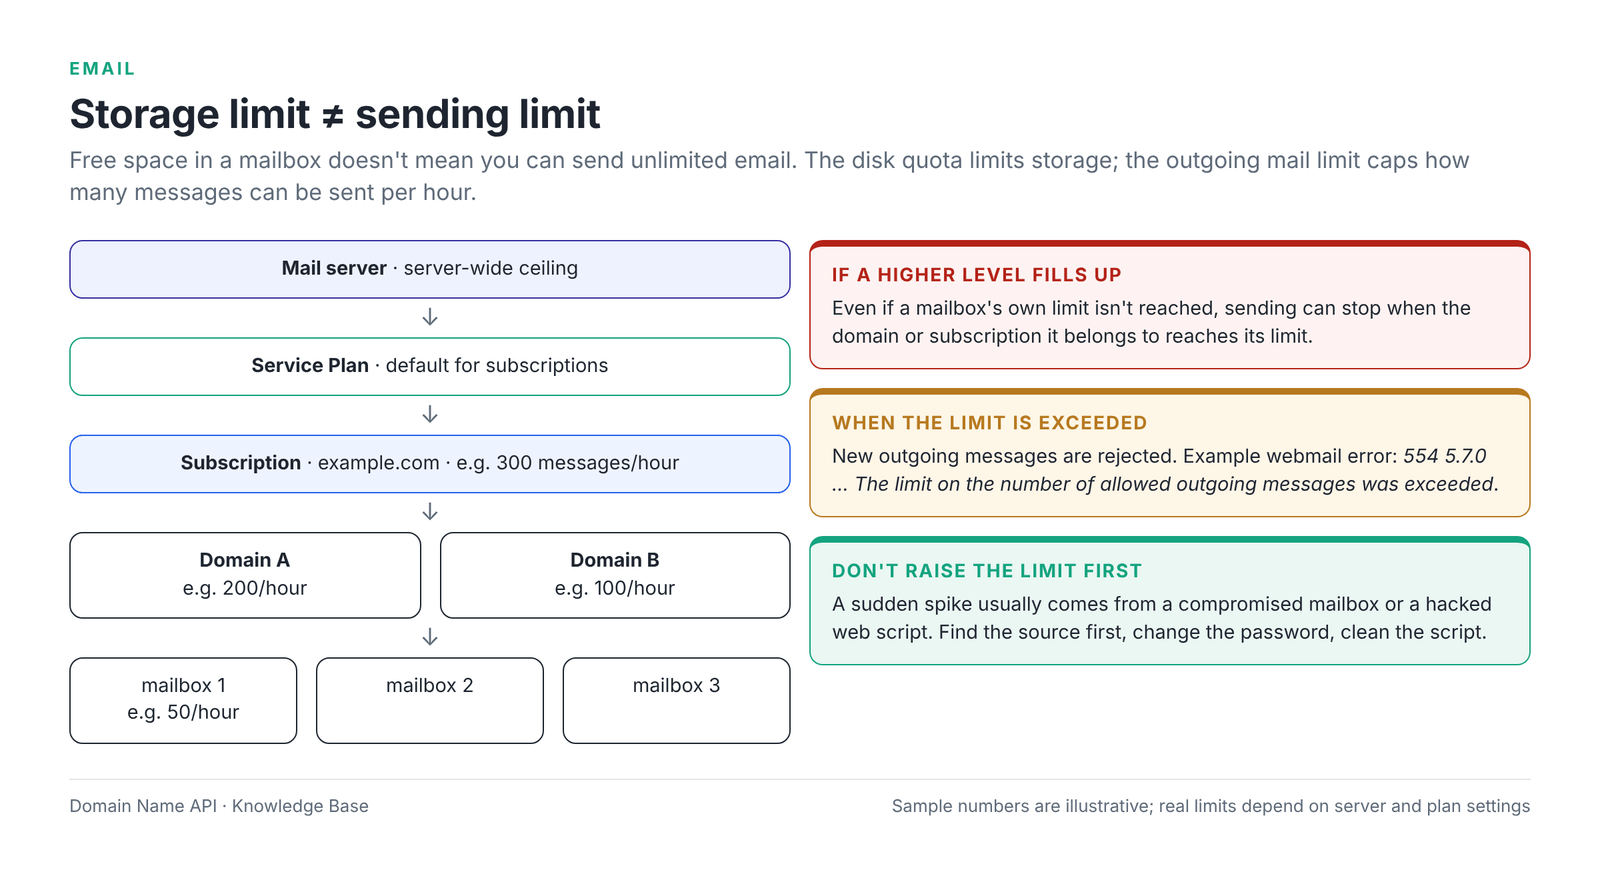Click the Mail server box

[x=430, y=269]
